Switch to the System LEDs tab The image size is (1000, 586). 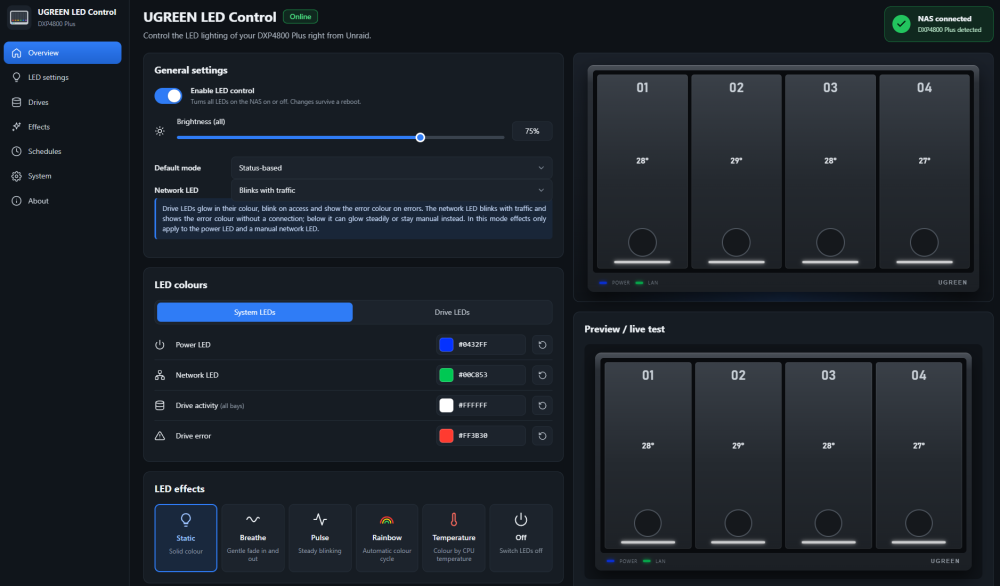254,312
